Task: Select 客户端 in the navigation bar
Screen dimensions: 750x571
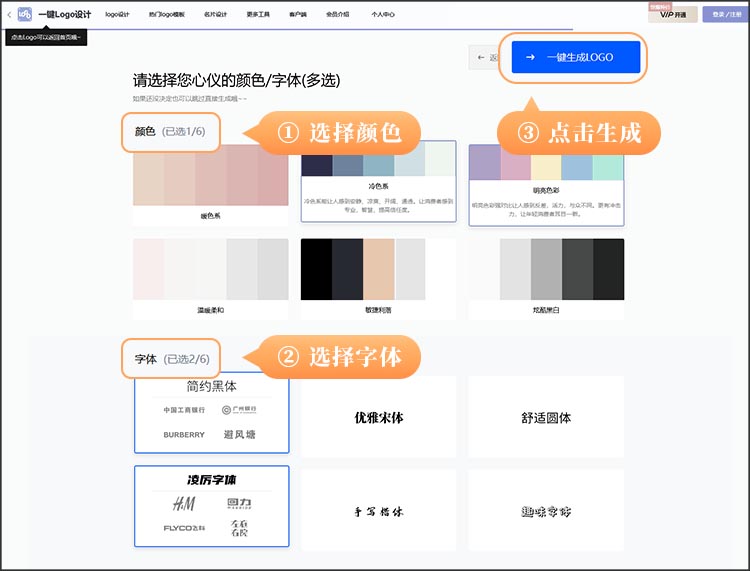Action: [298, 14]
